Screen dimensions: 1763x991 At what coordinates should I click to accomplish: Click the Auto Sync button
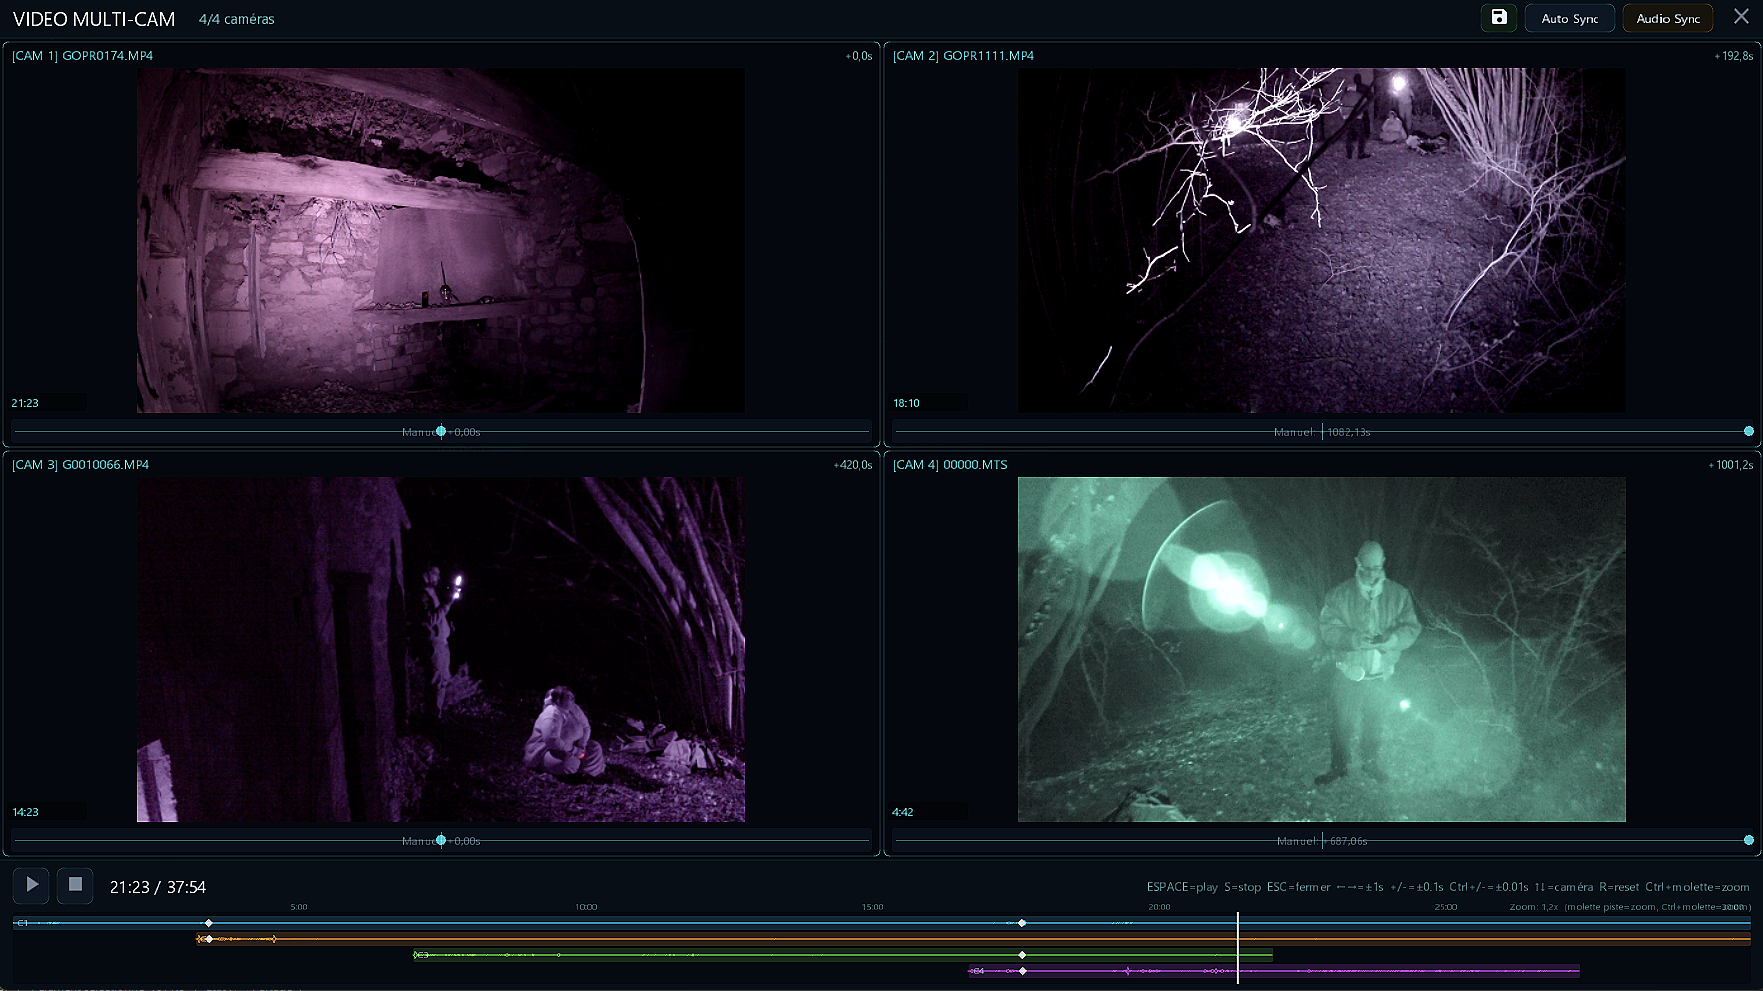(1569, 17)
